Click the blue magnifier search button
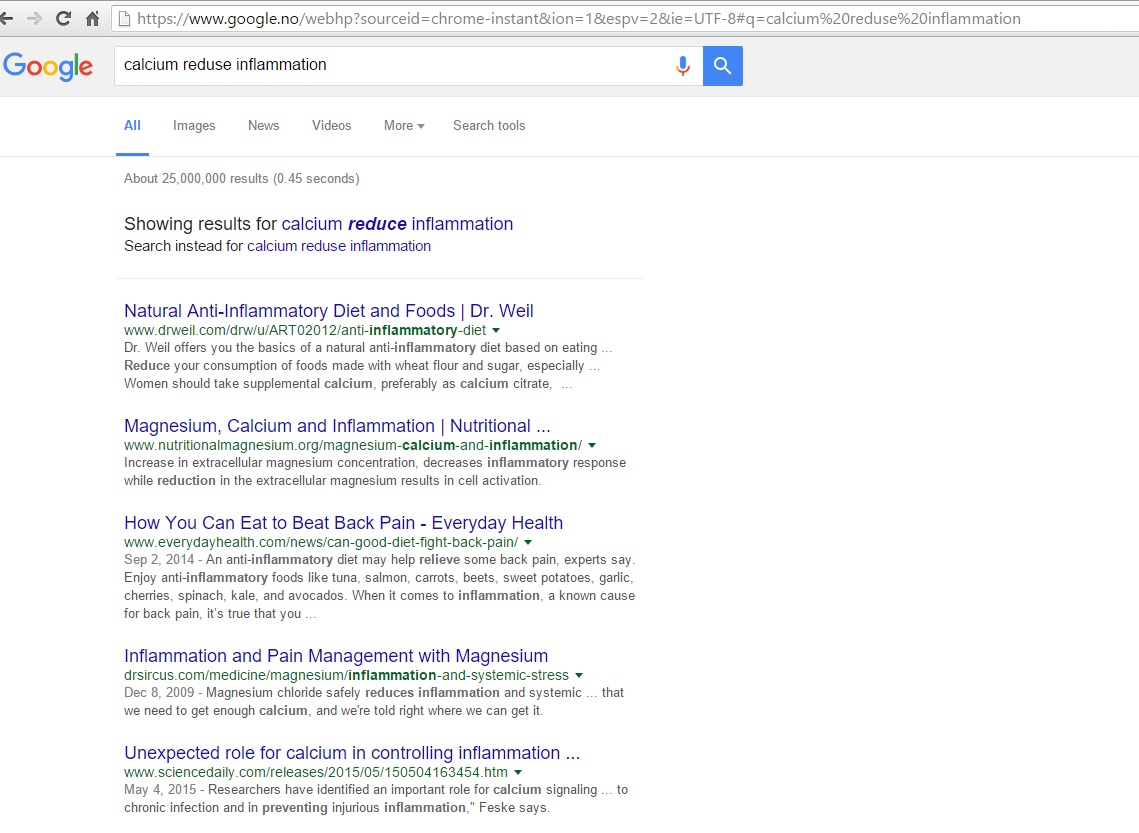1139x833 pixels. [723, 66]
